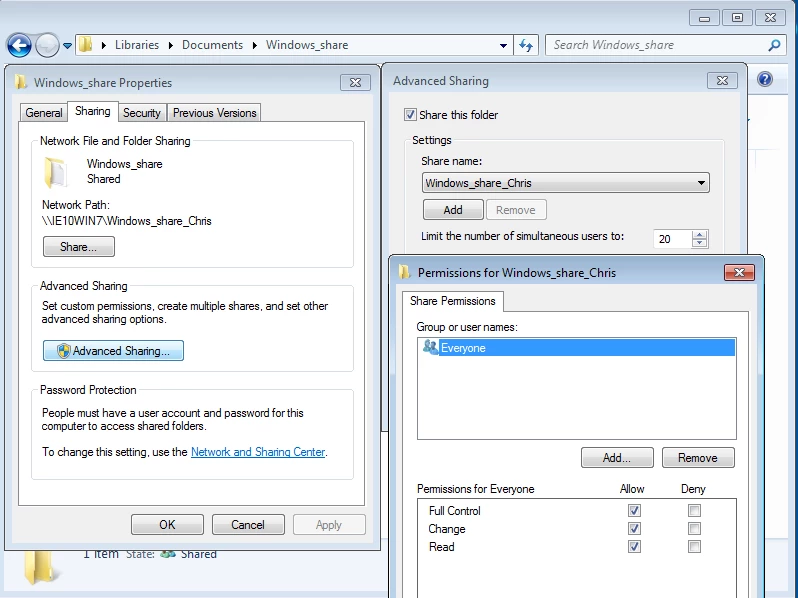Expand the arrow after Libraries breadcrumb
798x598 pixels.
pyautogui.click(x=171, y=45)
